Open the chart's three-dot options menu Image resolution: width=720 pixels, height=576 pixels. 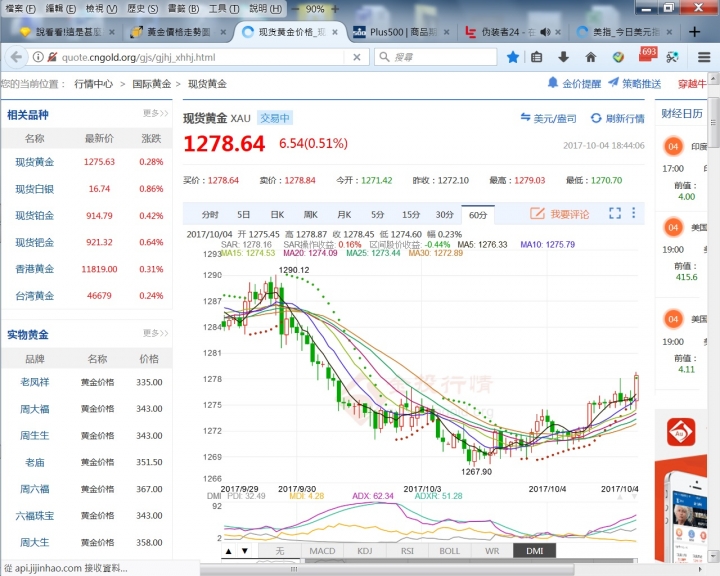point(634,214)
